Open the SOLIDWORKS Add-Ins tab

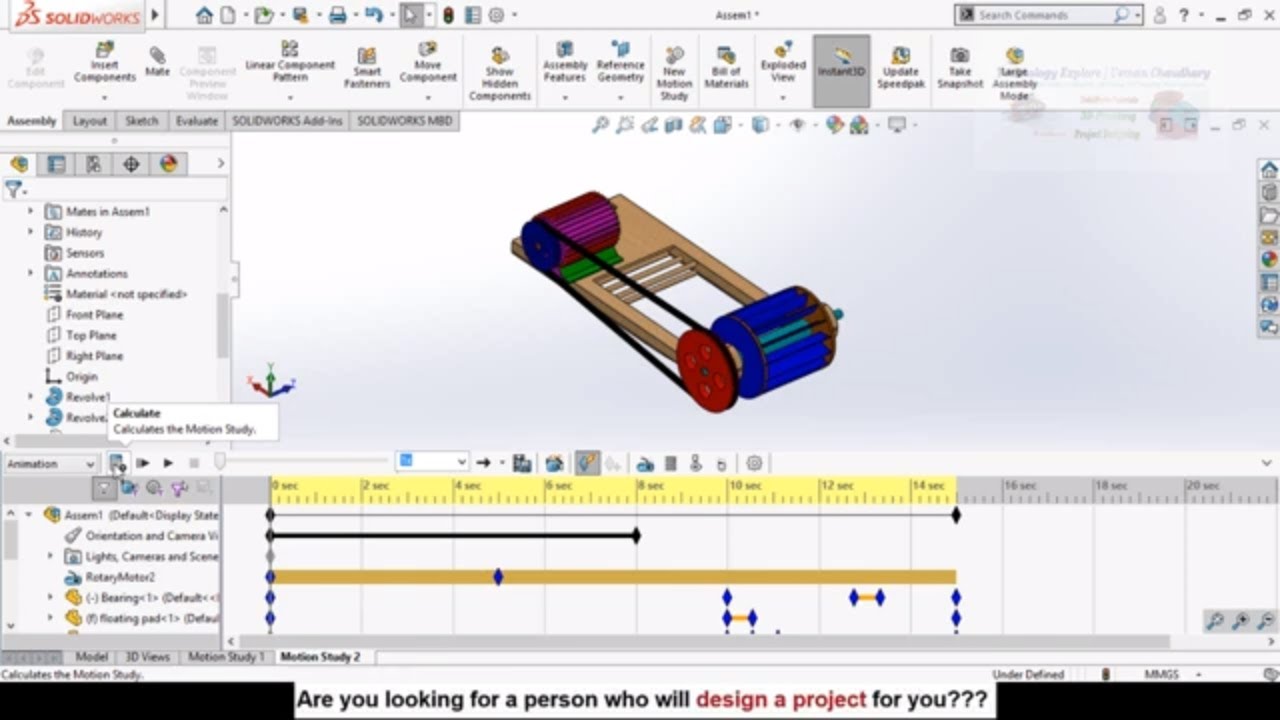click(287, 121)
